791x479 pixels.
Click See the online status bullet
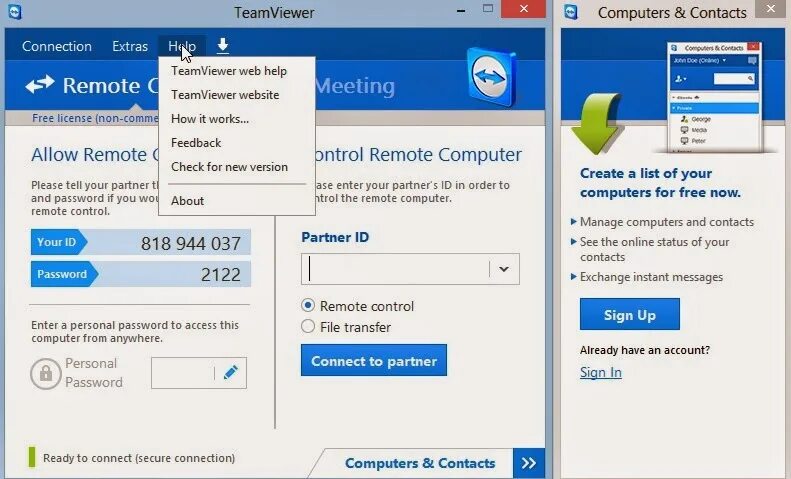tap(654, 249)
